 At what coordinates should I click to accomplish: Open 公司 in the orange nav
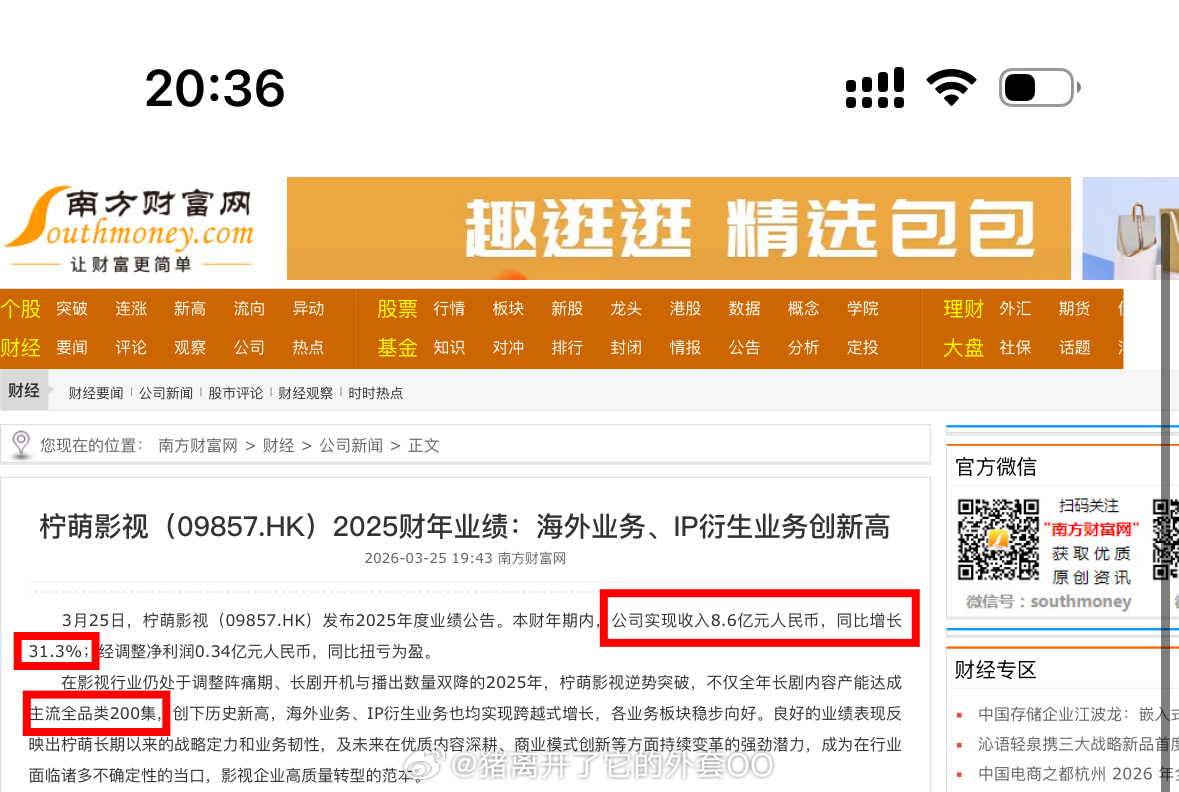pyautogui.click(x=249, y=347)
